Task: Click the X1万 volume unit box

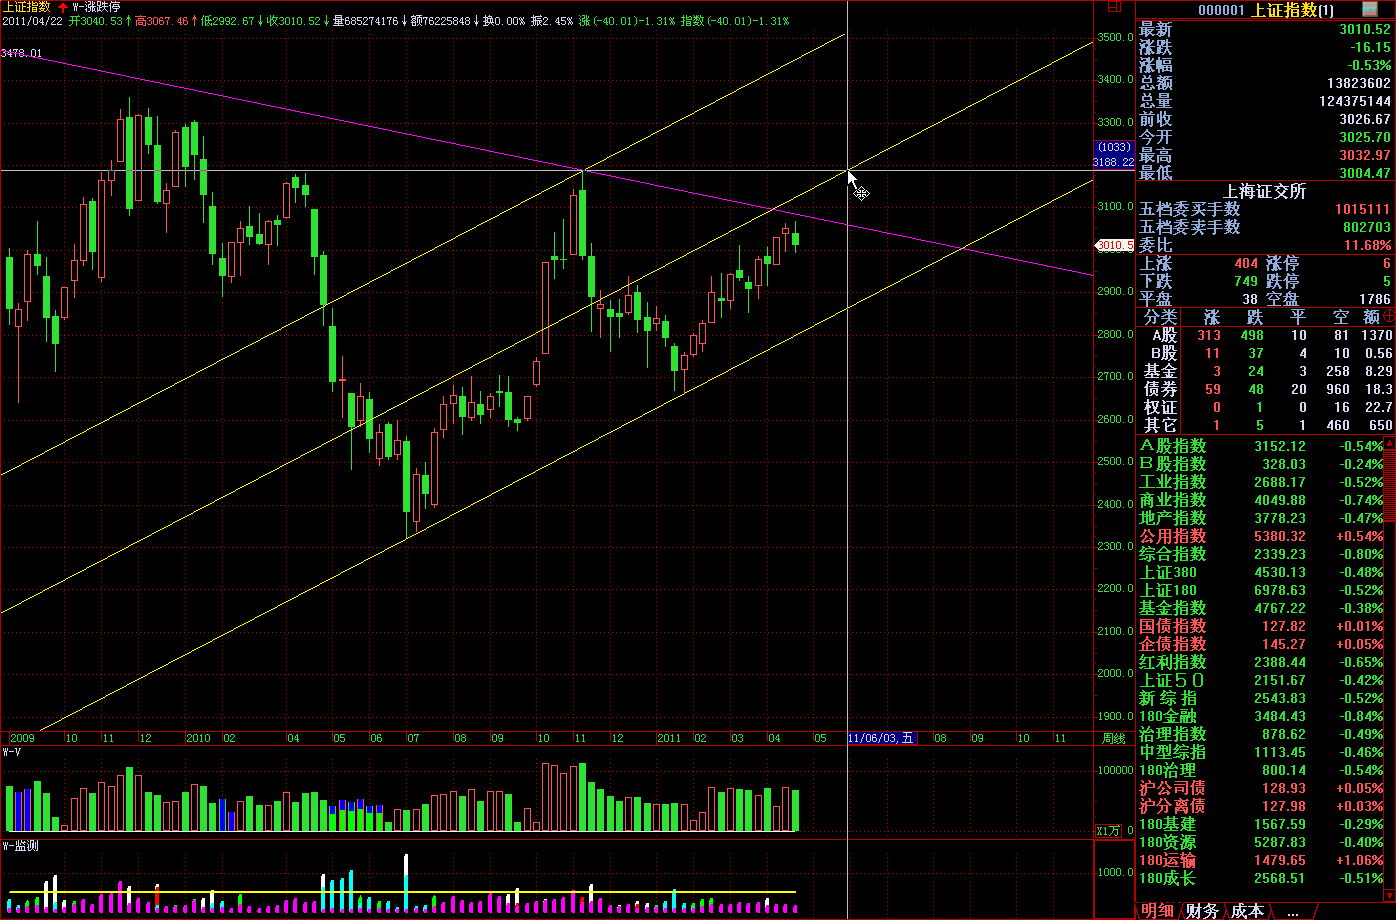Action: coord(1107,830)
